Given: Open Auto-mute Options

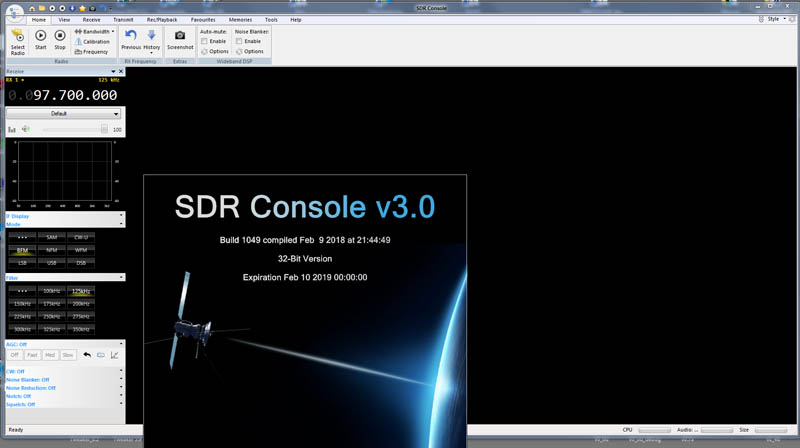Looking at the screenshot, I should tap(215, 52).
